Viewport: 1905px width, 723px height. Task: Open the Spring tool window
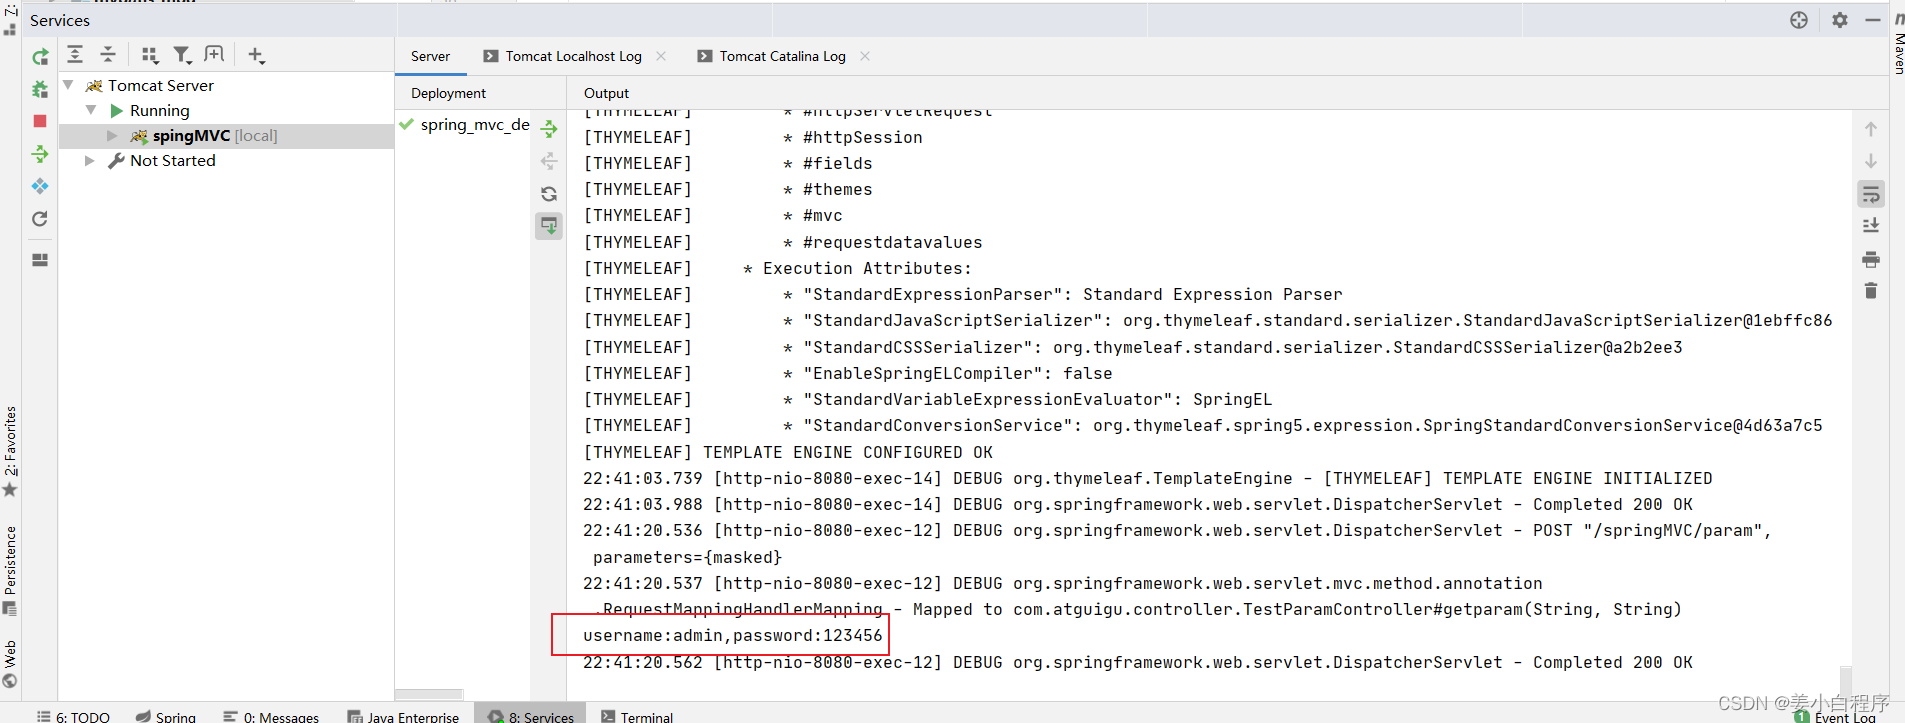167,716
